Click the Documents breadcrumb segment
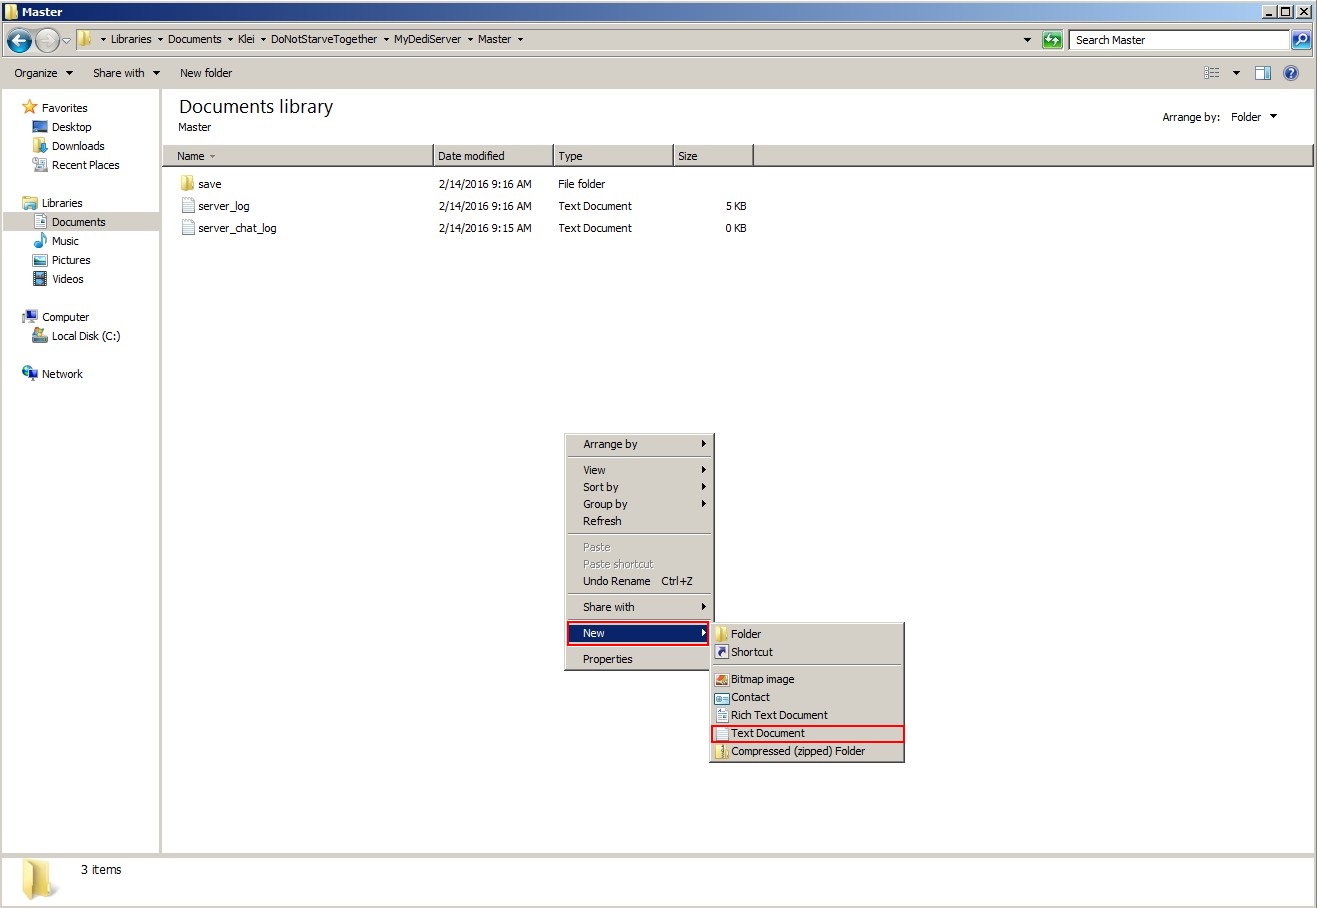This screenshot has height=908, width=1317. (x=195, y=40)
